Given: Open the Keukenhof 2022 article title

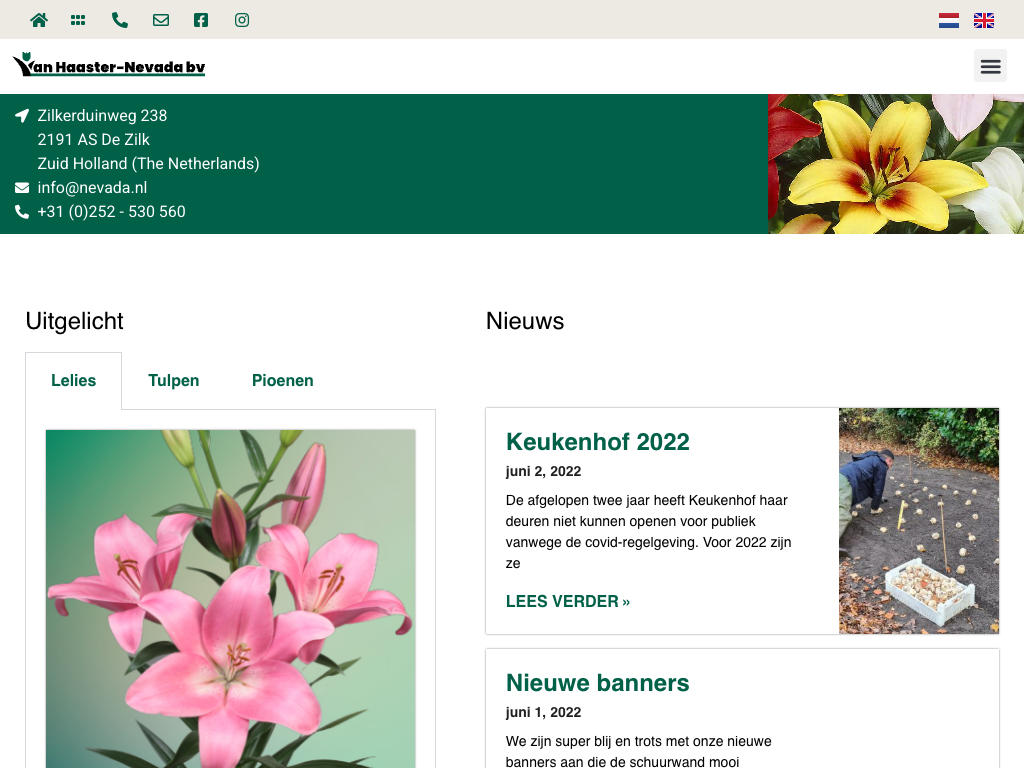Looking at the screenshot, I should click(598, 442).
